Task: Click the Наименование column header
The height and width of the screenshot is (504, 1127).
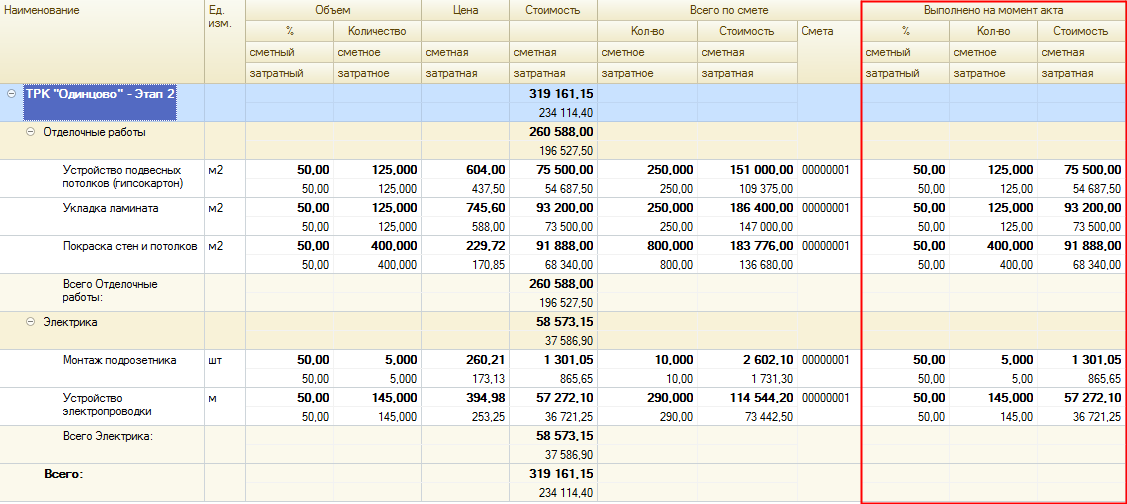Action: pyautogui.click(x=42, y=10)
